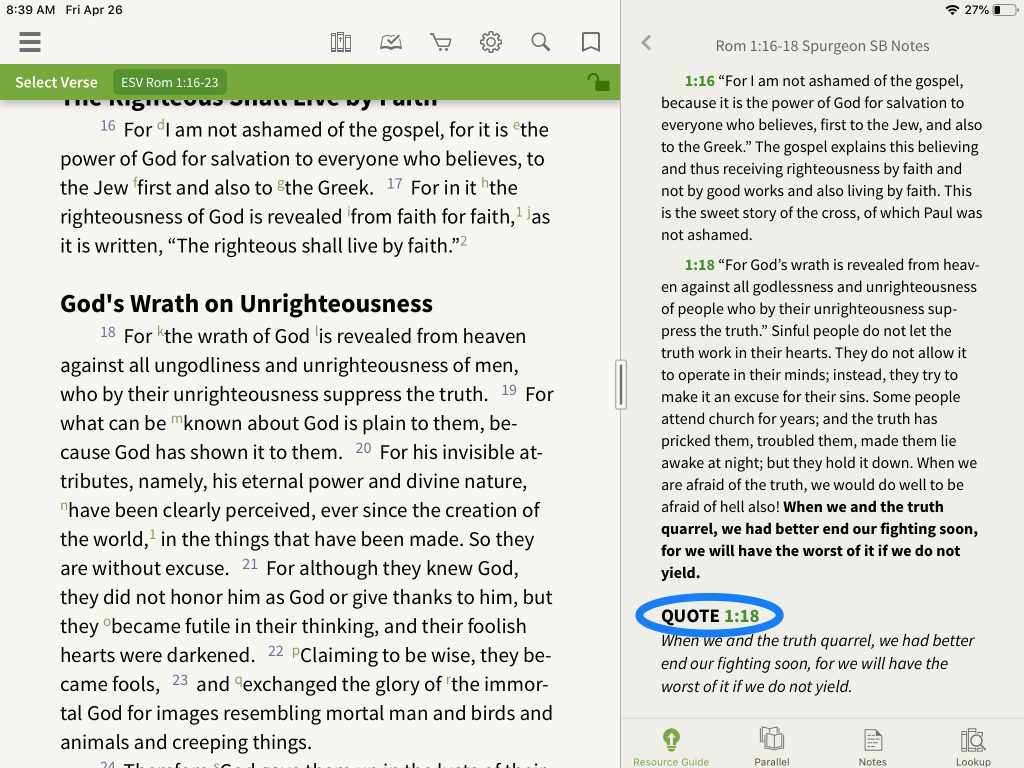
Task: Open the hamburger main menu
Action: pos(30,42)
